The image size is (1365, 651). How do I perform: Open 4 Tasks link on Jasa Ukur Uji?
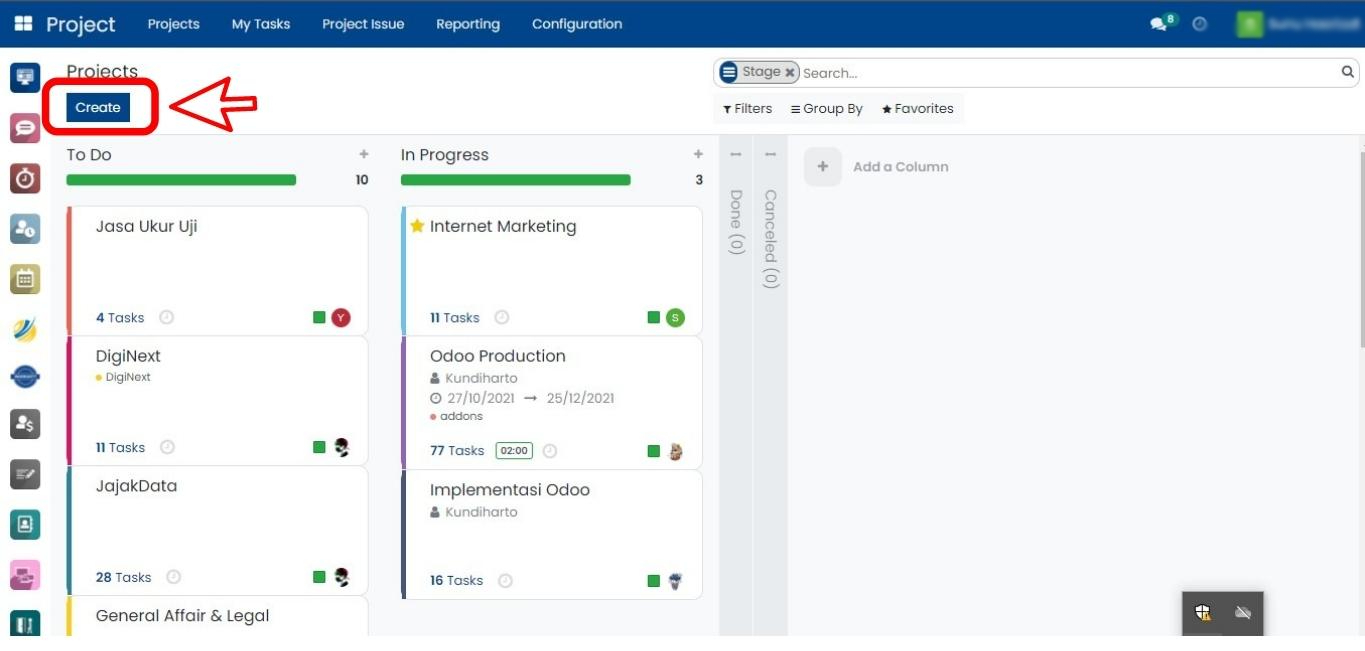[120, 318]
